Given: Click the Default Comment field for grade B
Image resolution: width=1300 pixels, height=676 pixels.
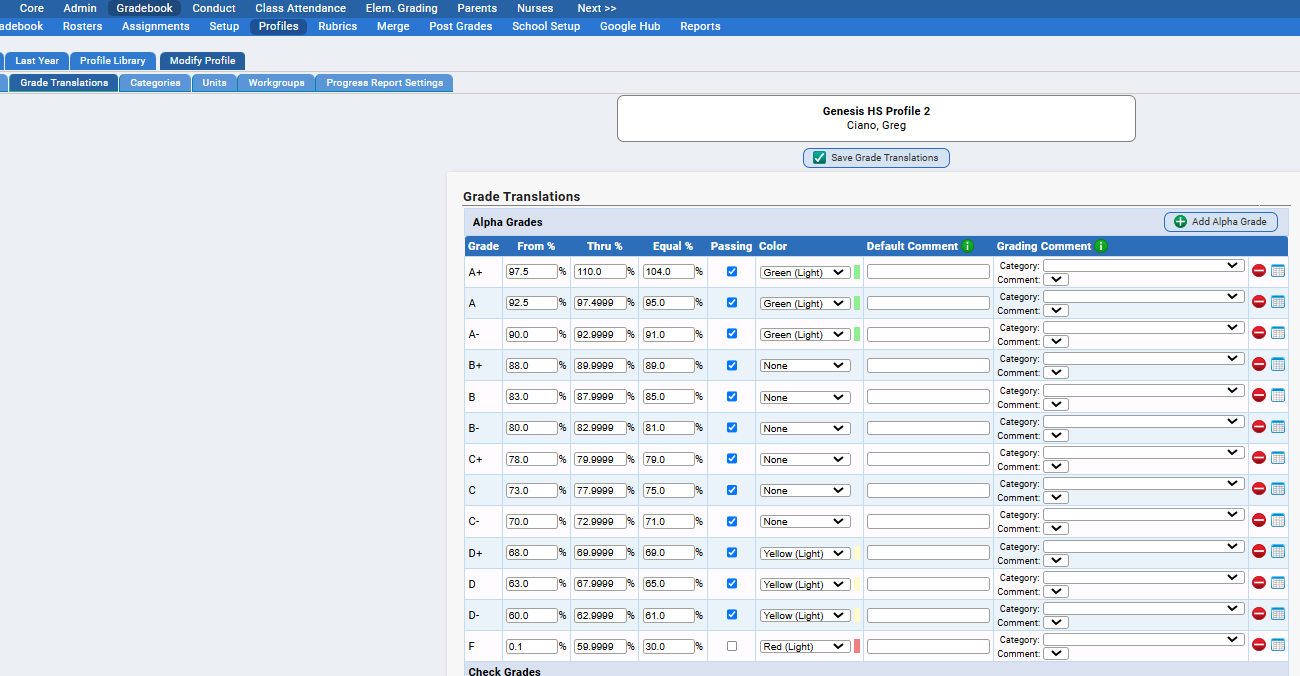Looking at the screenshot, I should click(x=928, y=397).
